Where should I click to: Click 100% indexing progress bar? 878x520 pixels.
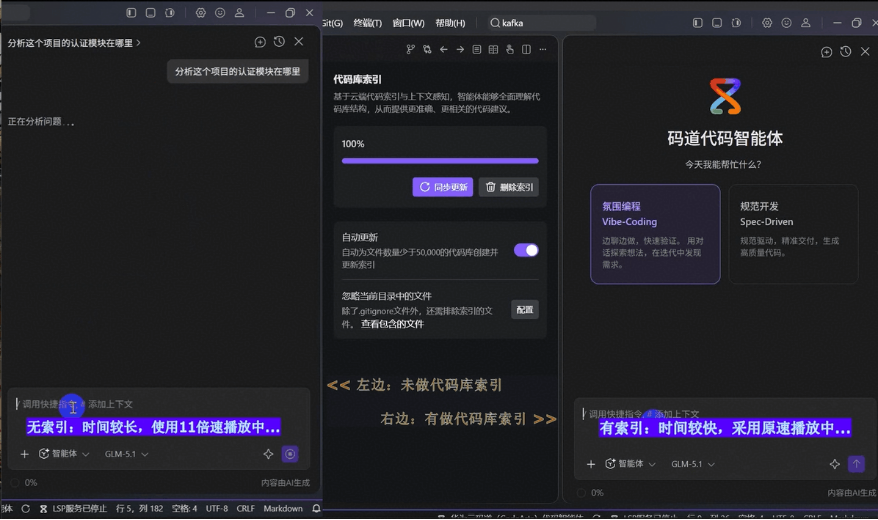(440, 161)
